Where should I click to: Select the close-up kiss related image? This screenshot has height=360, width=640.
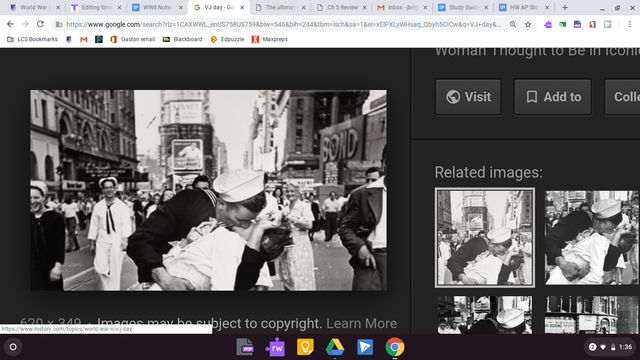click(592, 238)
